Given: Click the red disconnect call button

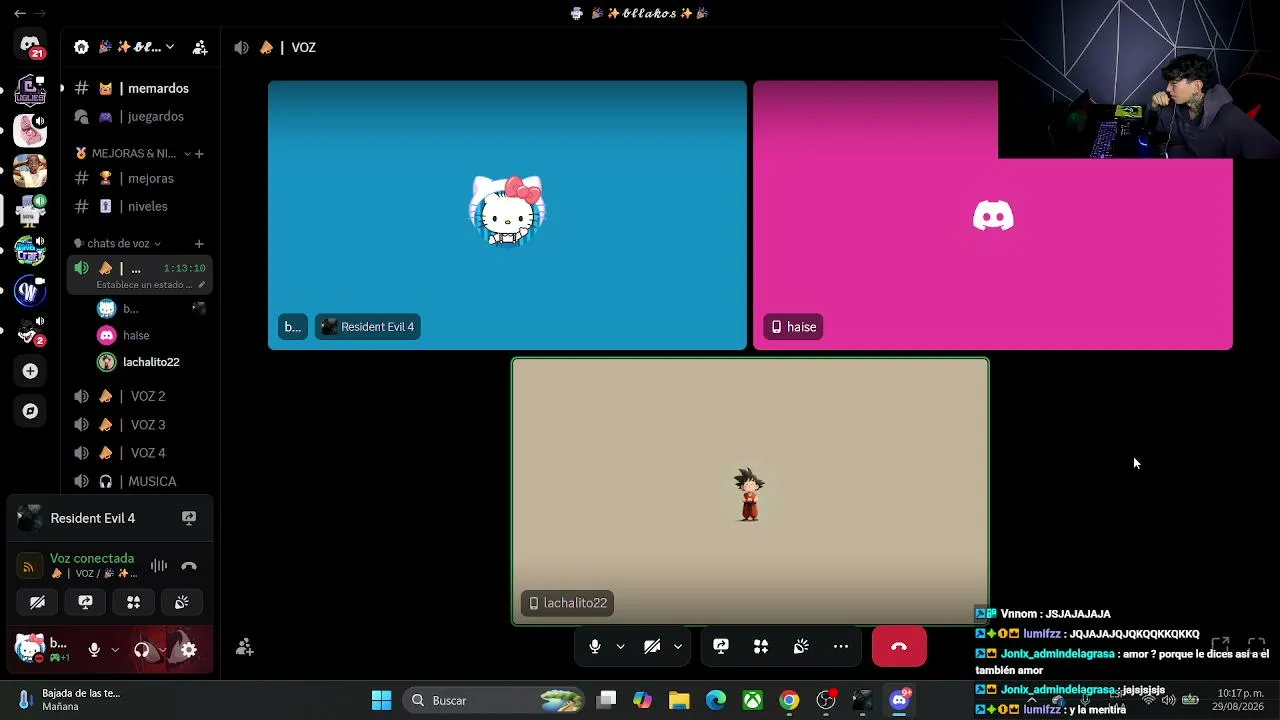Looking at the screenshot, I should (899, 647).
